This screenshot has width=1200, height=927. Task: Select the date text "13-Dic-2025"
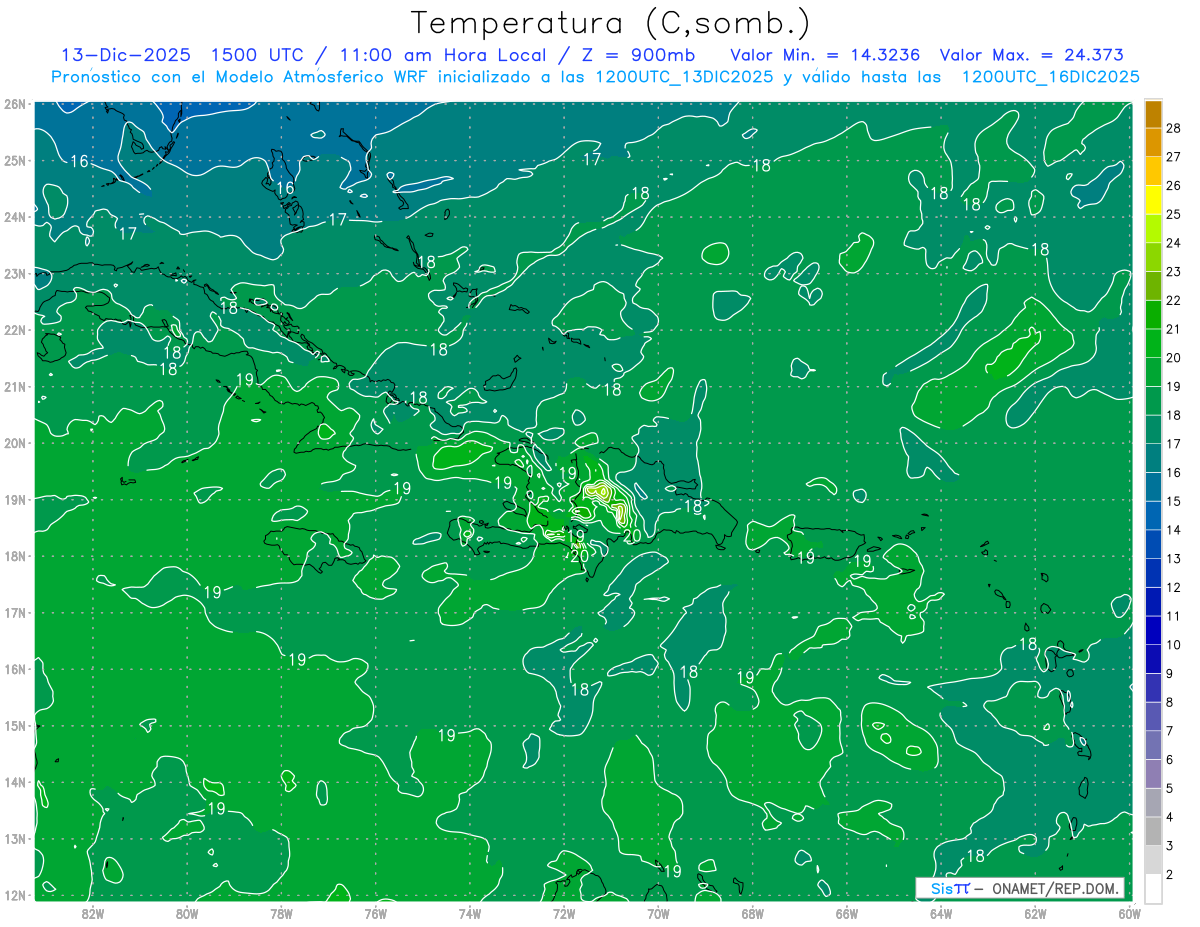click(x=125, y=55)
